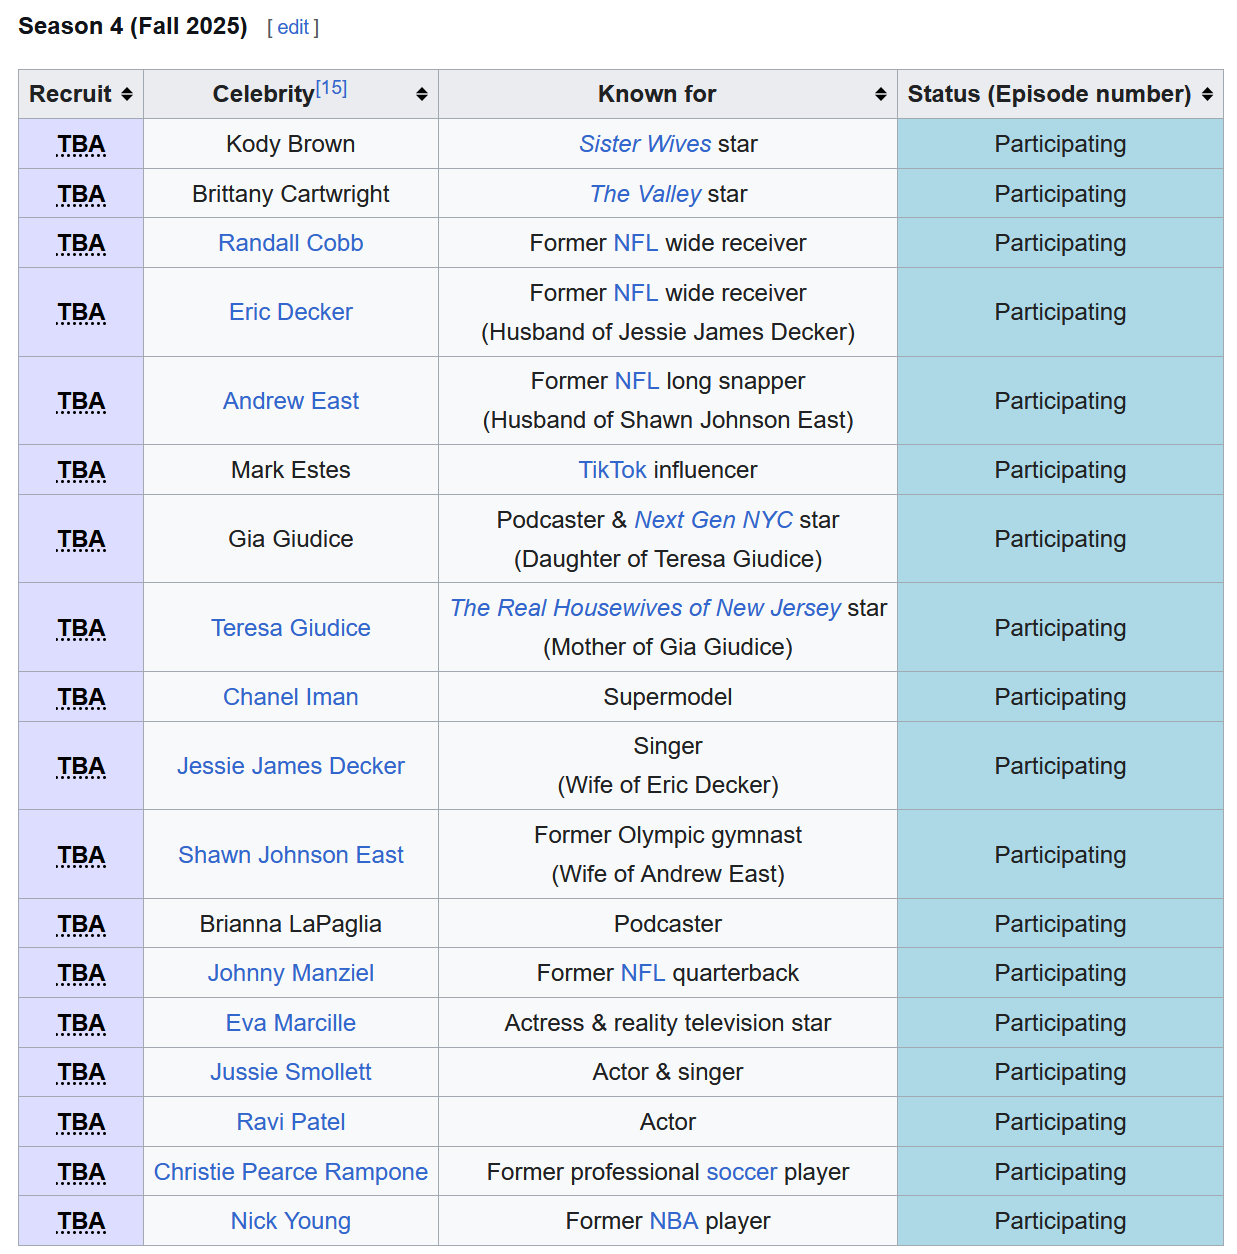
Task: Open the Sister Wives article link
Action: click(x=645, y=144)
